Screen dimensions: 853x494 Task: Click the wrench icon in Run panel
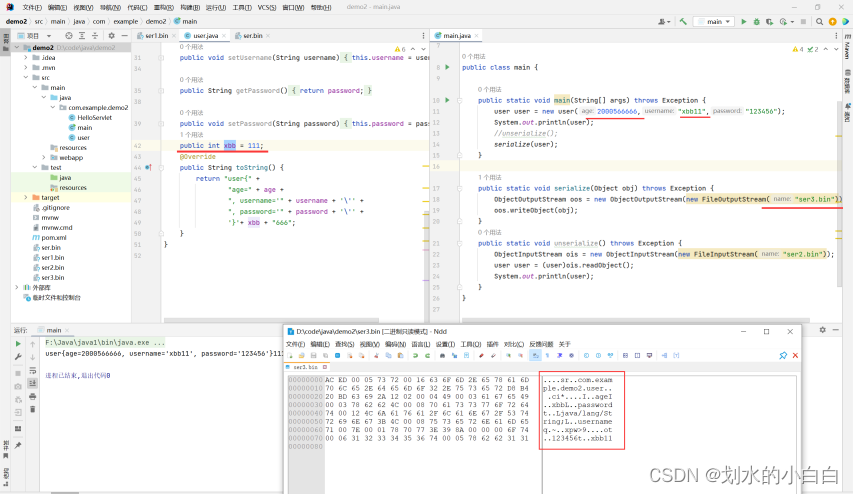click(18, 357)
